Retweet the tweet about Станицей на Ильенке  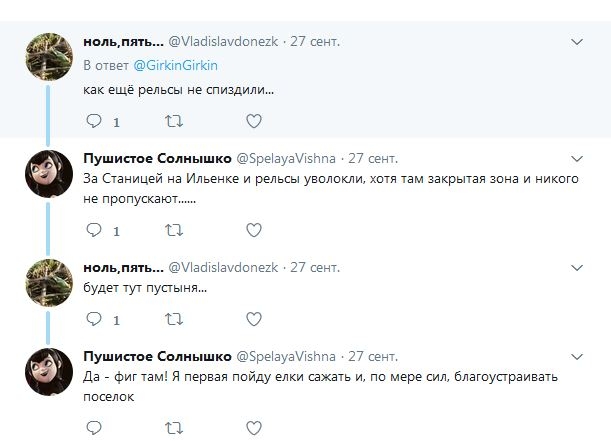click(x=173, y=231)
